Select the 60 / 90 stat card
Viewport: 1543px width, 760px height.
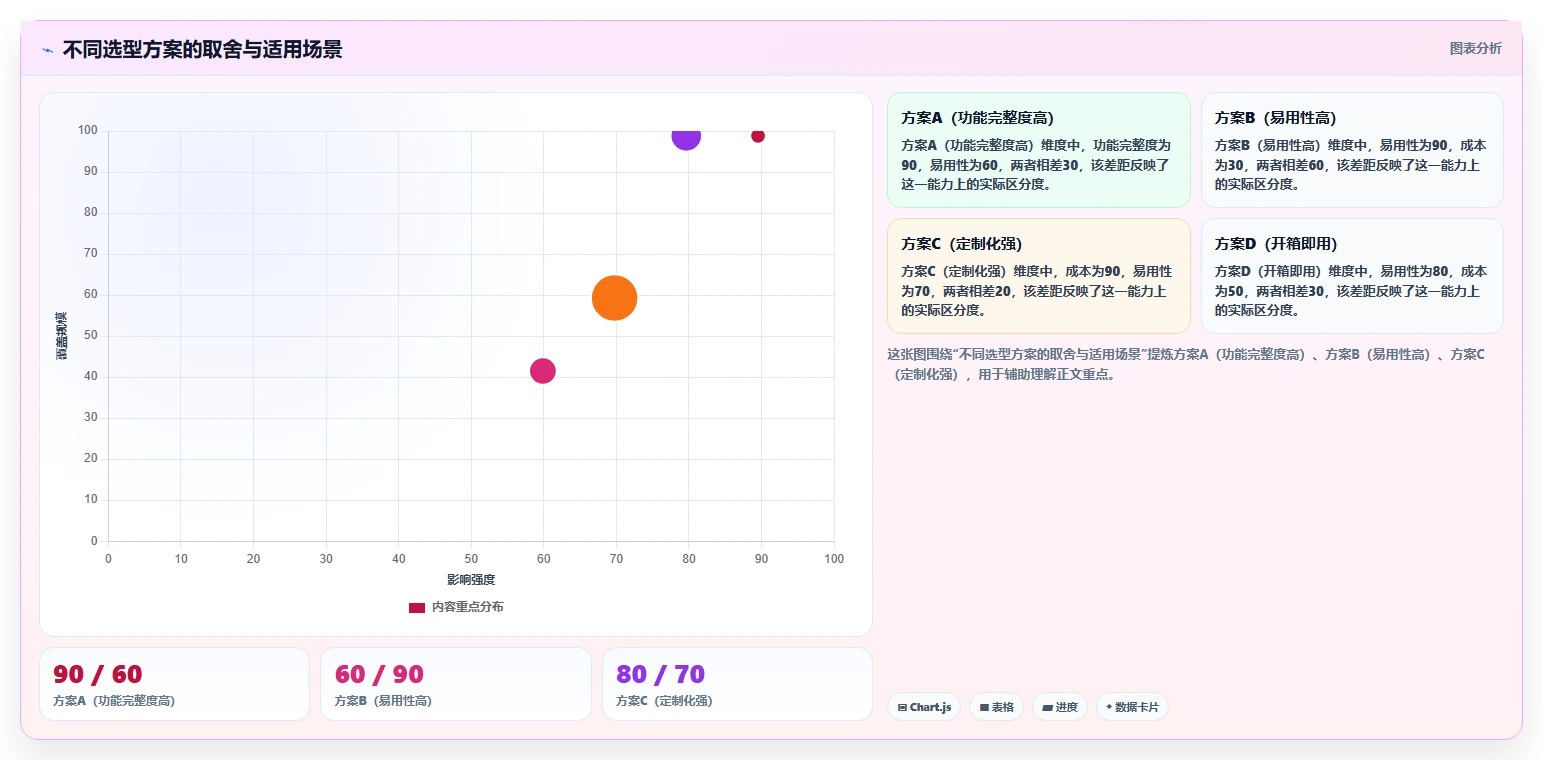[456, 684]
